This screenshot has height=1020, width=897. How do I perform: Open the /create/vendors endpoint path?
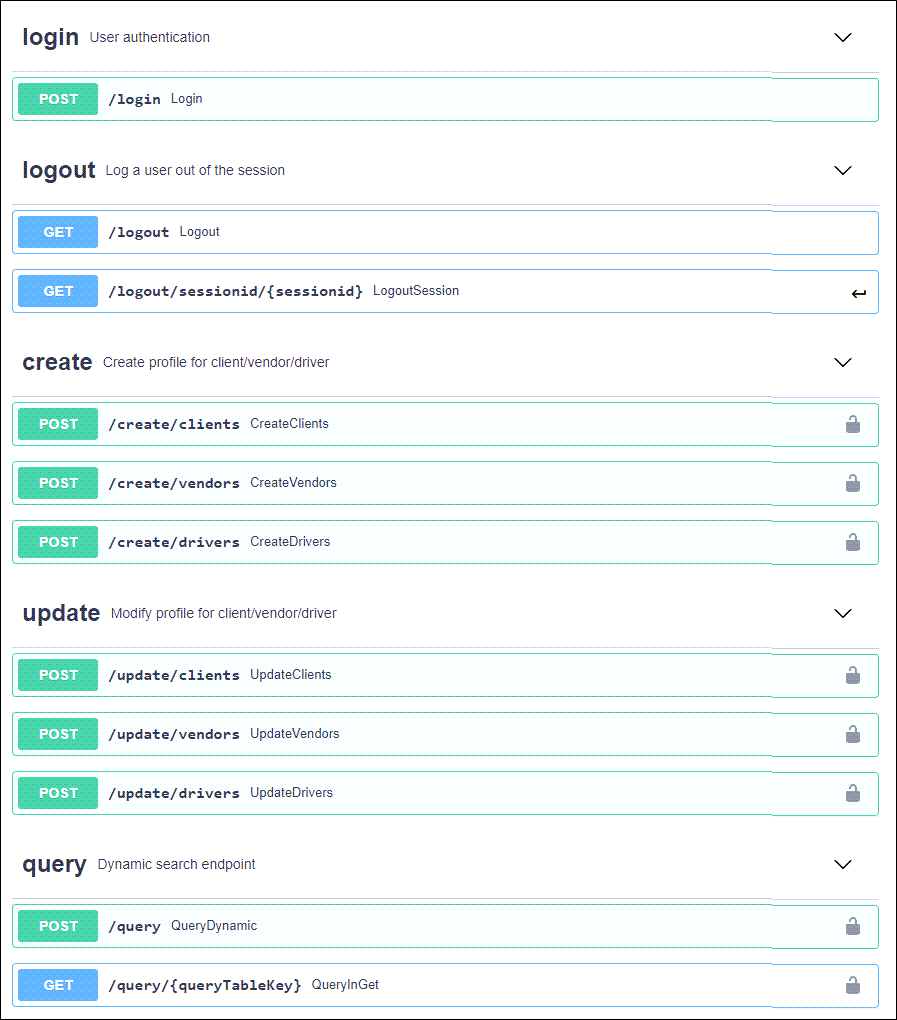174,483
